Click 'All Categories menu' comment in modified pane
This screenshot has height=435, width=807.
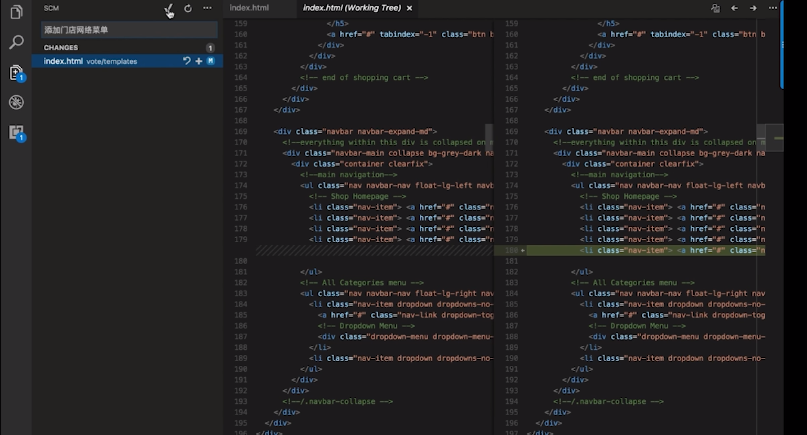coord(633,283)
